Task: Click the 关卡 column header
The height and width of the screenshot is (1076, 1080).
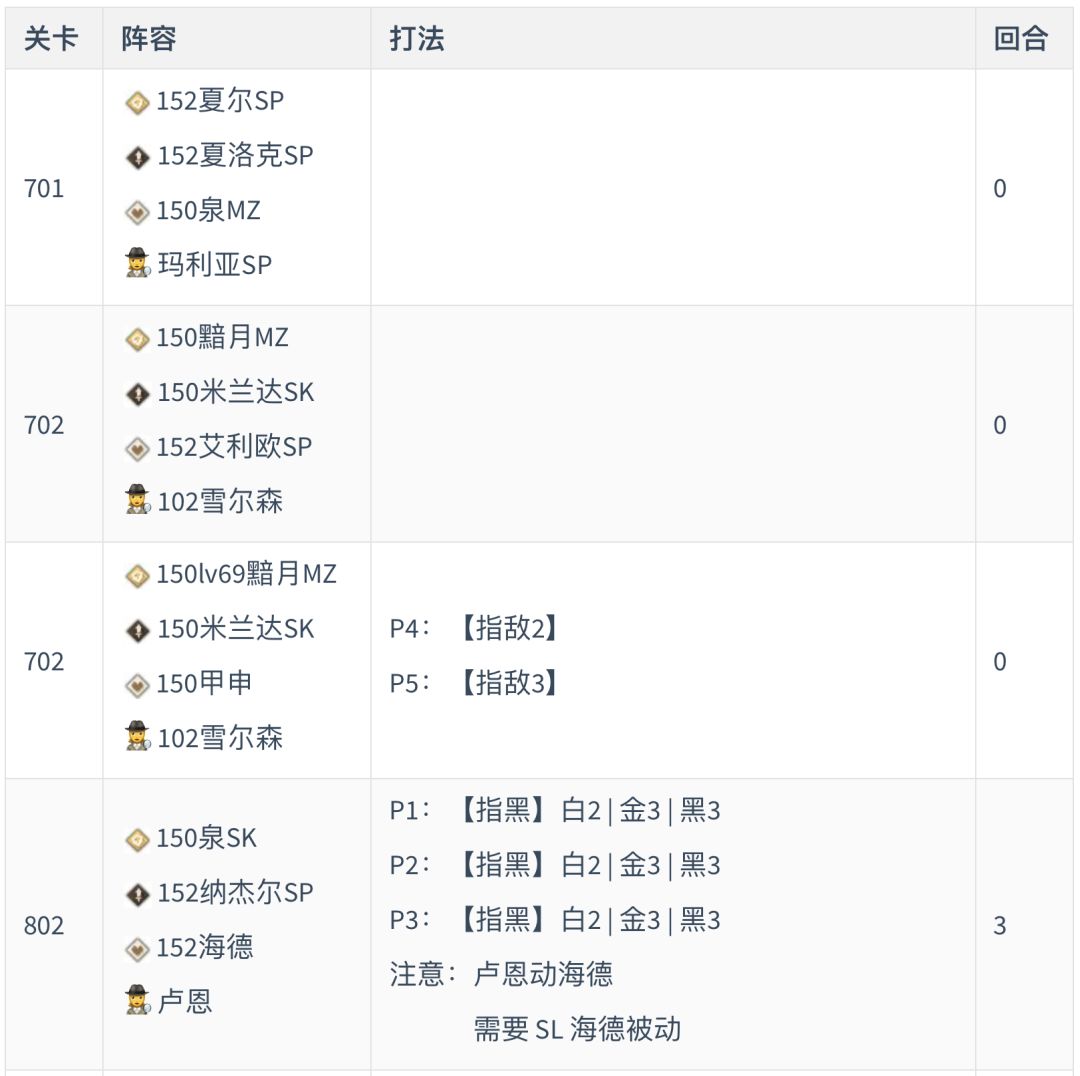Action: pos(50,39)
